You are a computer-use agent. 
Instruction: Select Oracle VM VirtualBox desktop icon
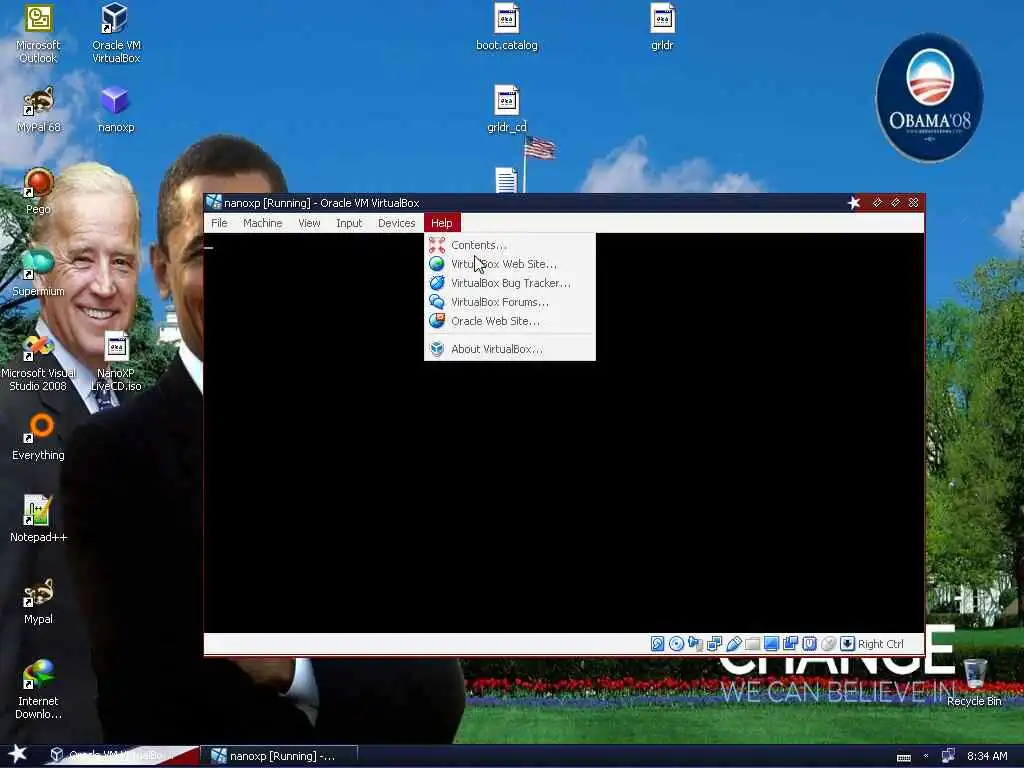(x=116, y=33)
